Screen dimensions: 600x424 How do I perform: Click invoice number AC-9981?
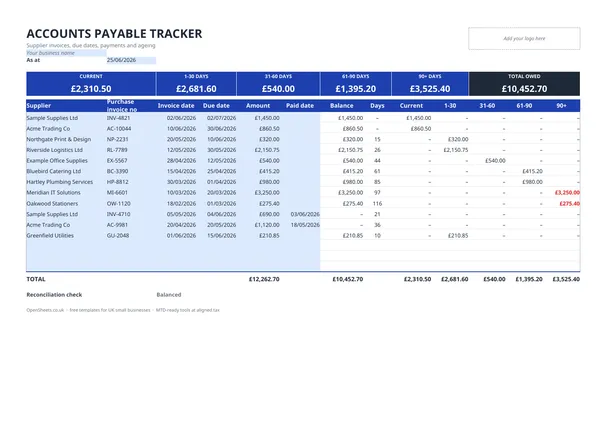(x=117, y=225)
